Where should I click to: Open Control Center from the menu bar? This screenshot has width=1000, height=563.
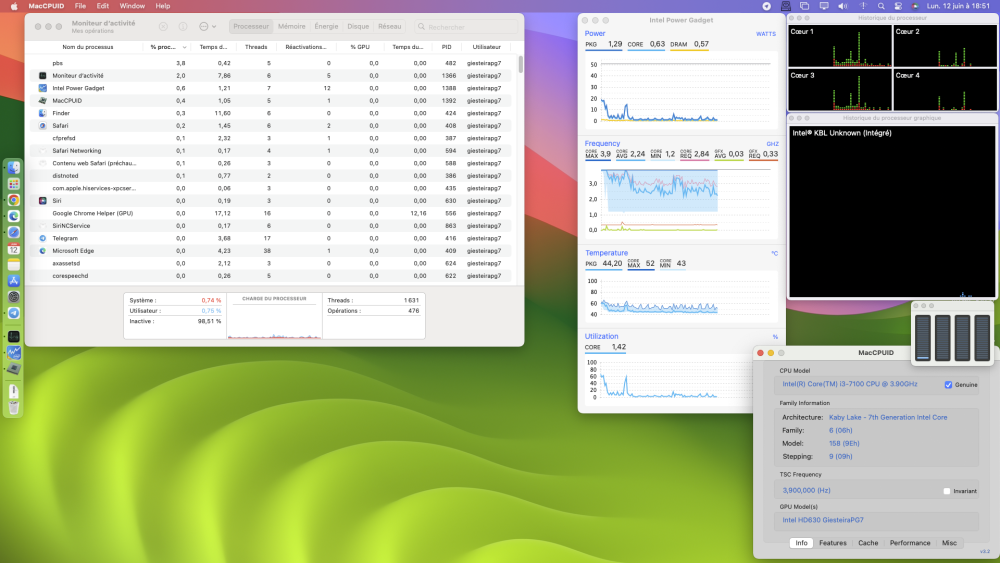click(x=898, y=6)
